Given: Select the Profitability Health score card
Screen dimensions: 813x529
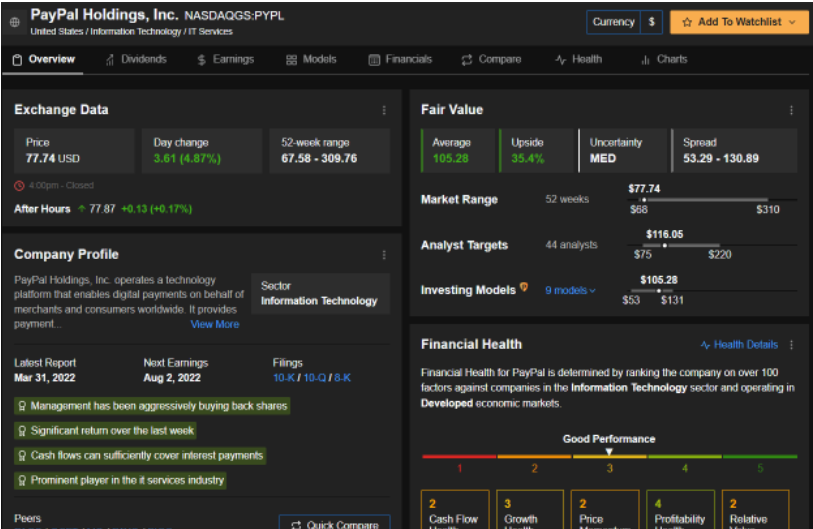Looking at the screenshot, I should tap(685, 510).
